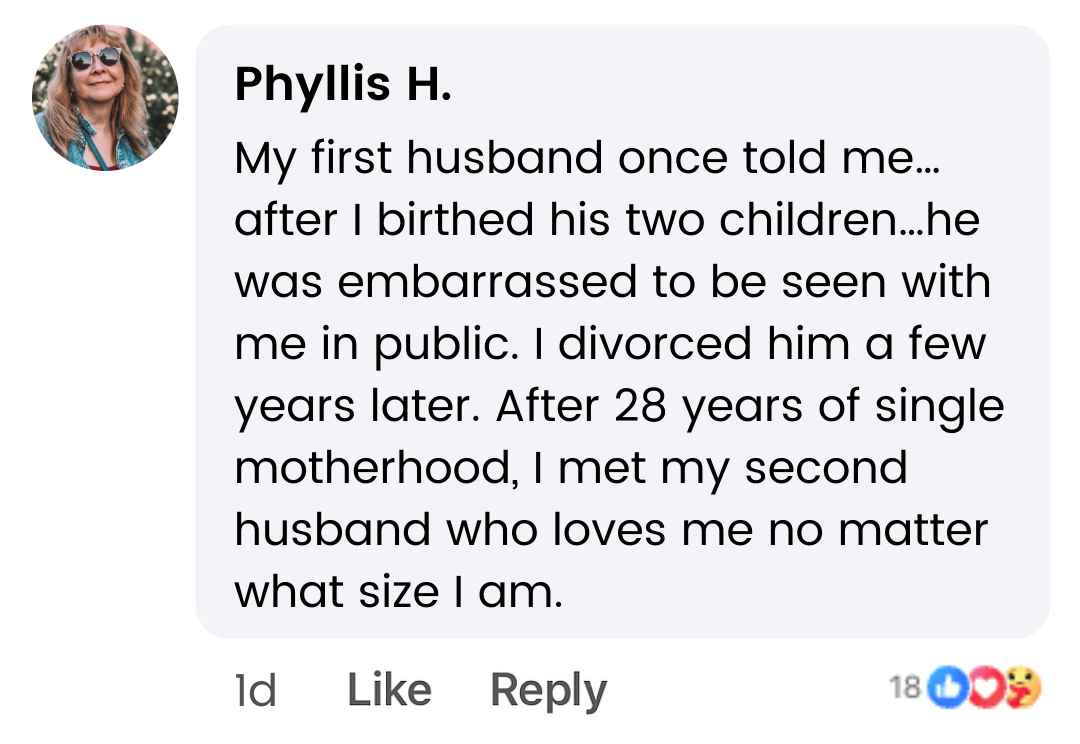Click the 1d timestamp of the comment
Screen dimensions: 1080x744
point(256,690)
